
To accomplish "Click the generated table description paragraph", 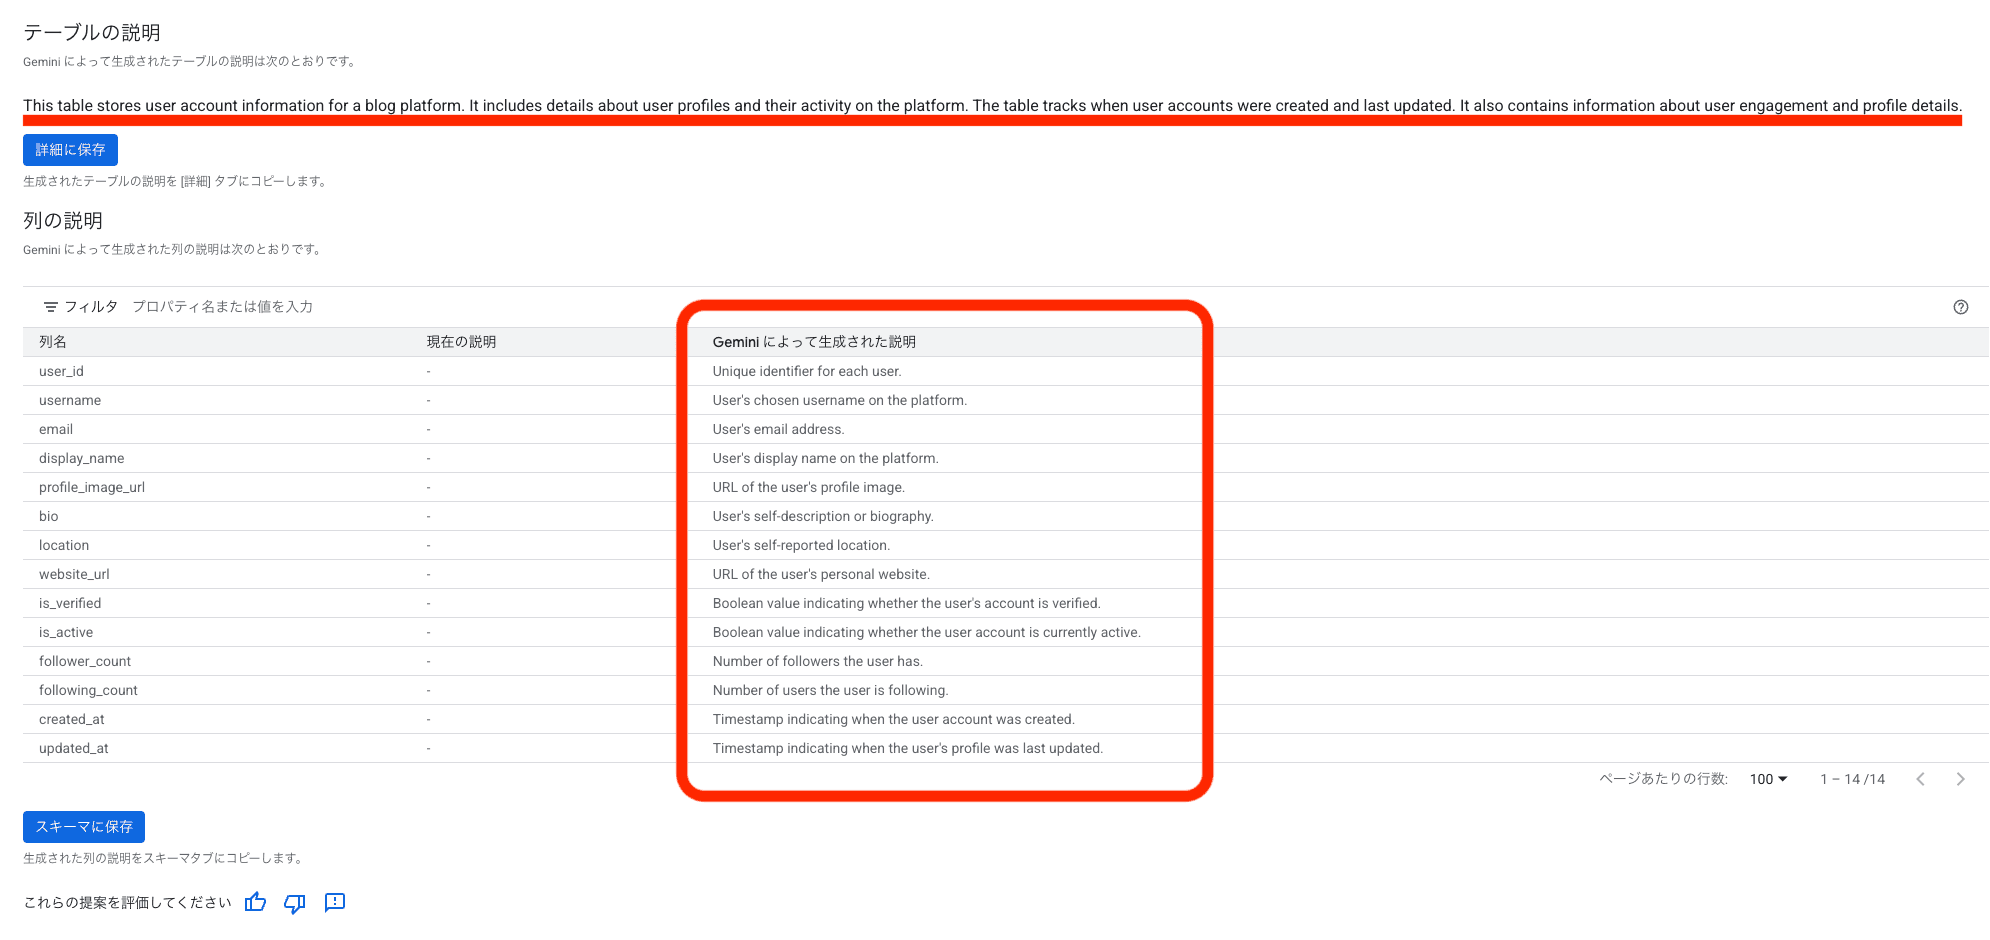I will [992, 106].
